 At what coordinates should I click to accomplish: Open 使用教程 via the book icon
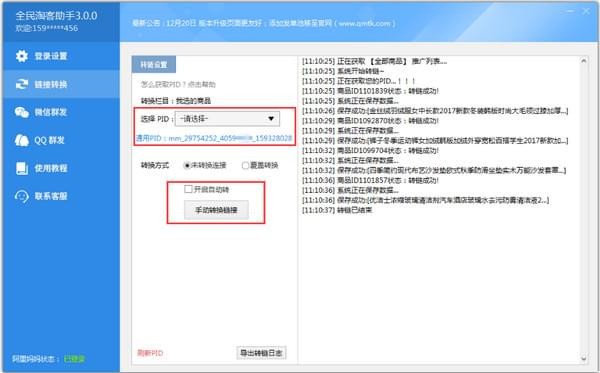[x=22, y=168]
